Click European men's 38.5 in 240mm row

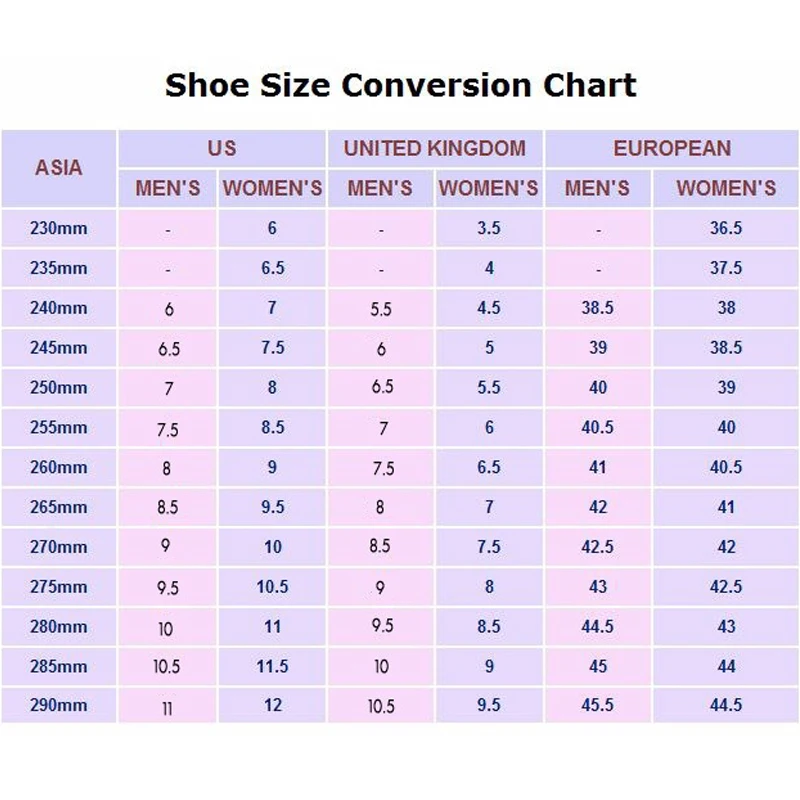tap(597, 308)
